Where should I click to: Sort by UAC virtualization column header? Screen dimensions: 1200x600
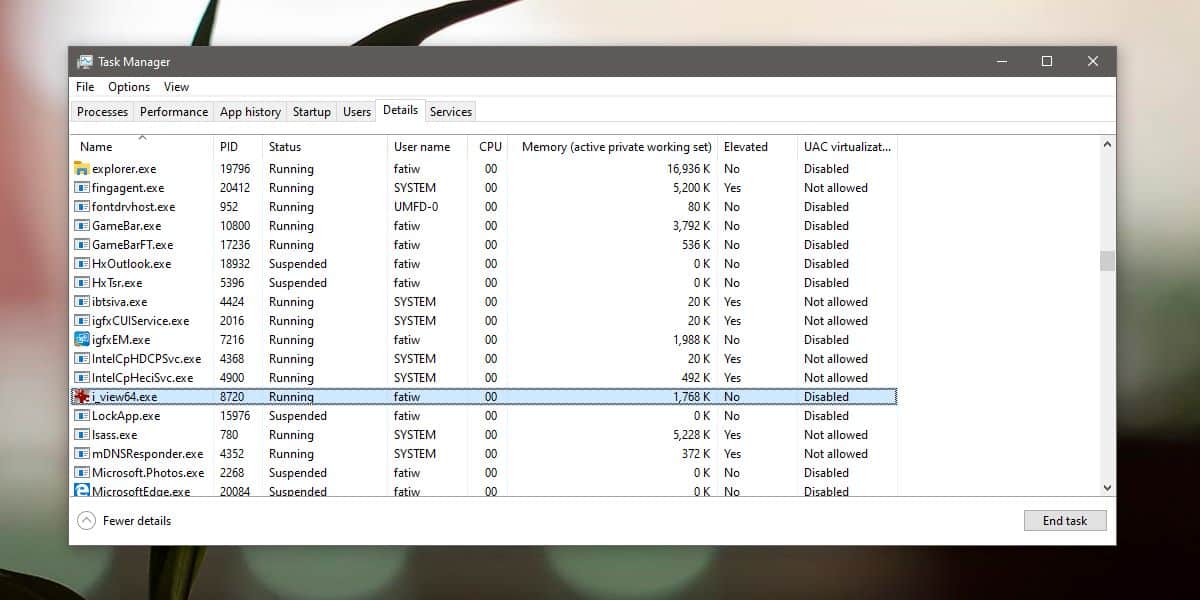point(847,147)
